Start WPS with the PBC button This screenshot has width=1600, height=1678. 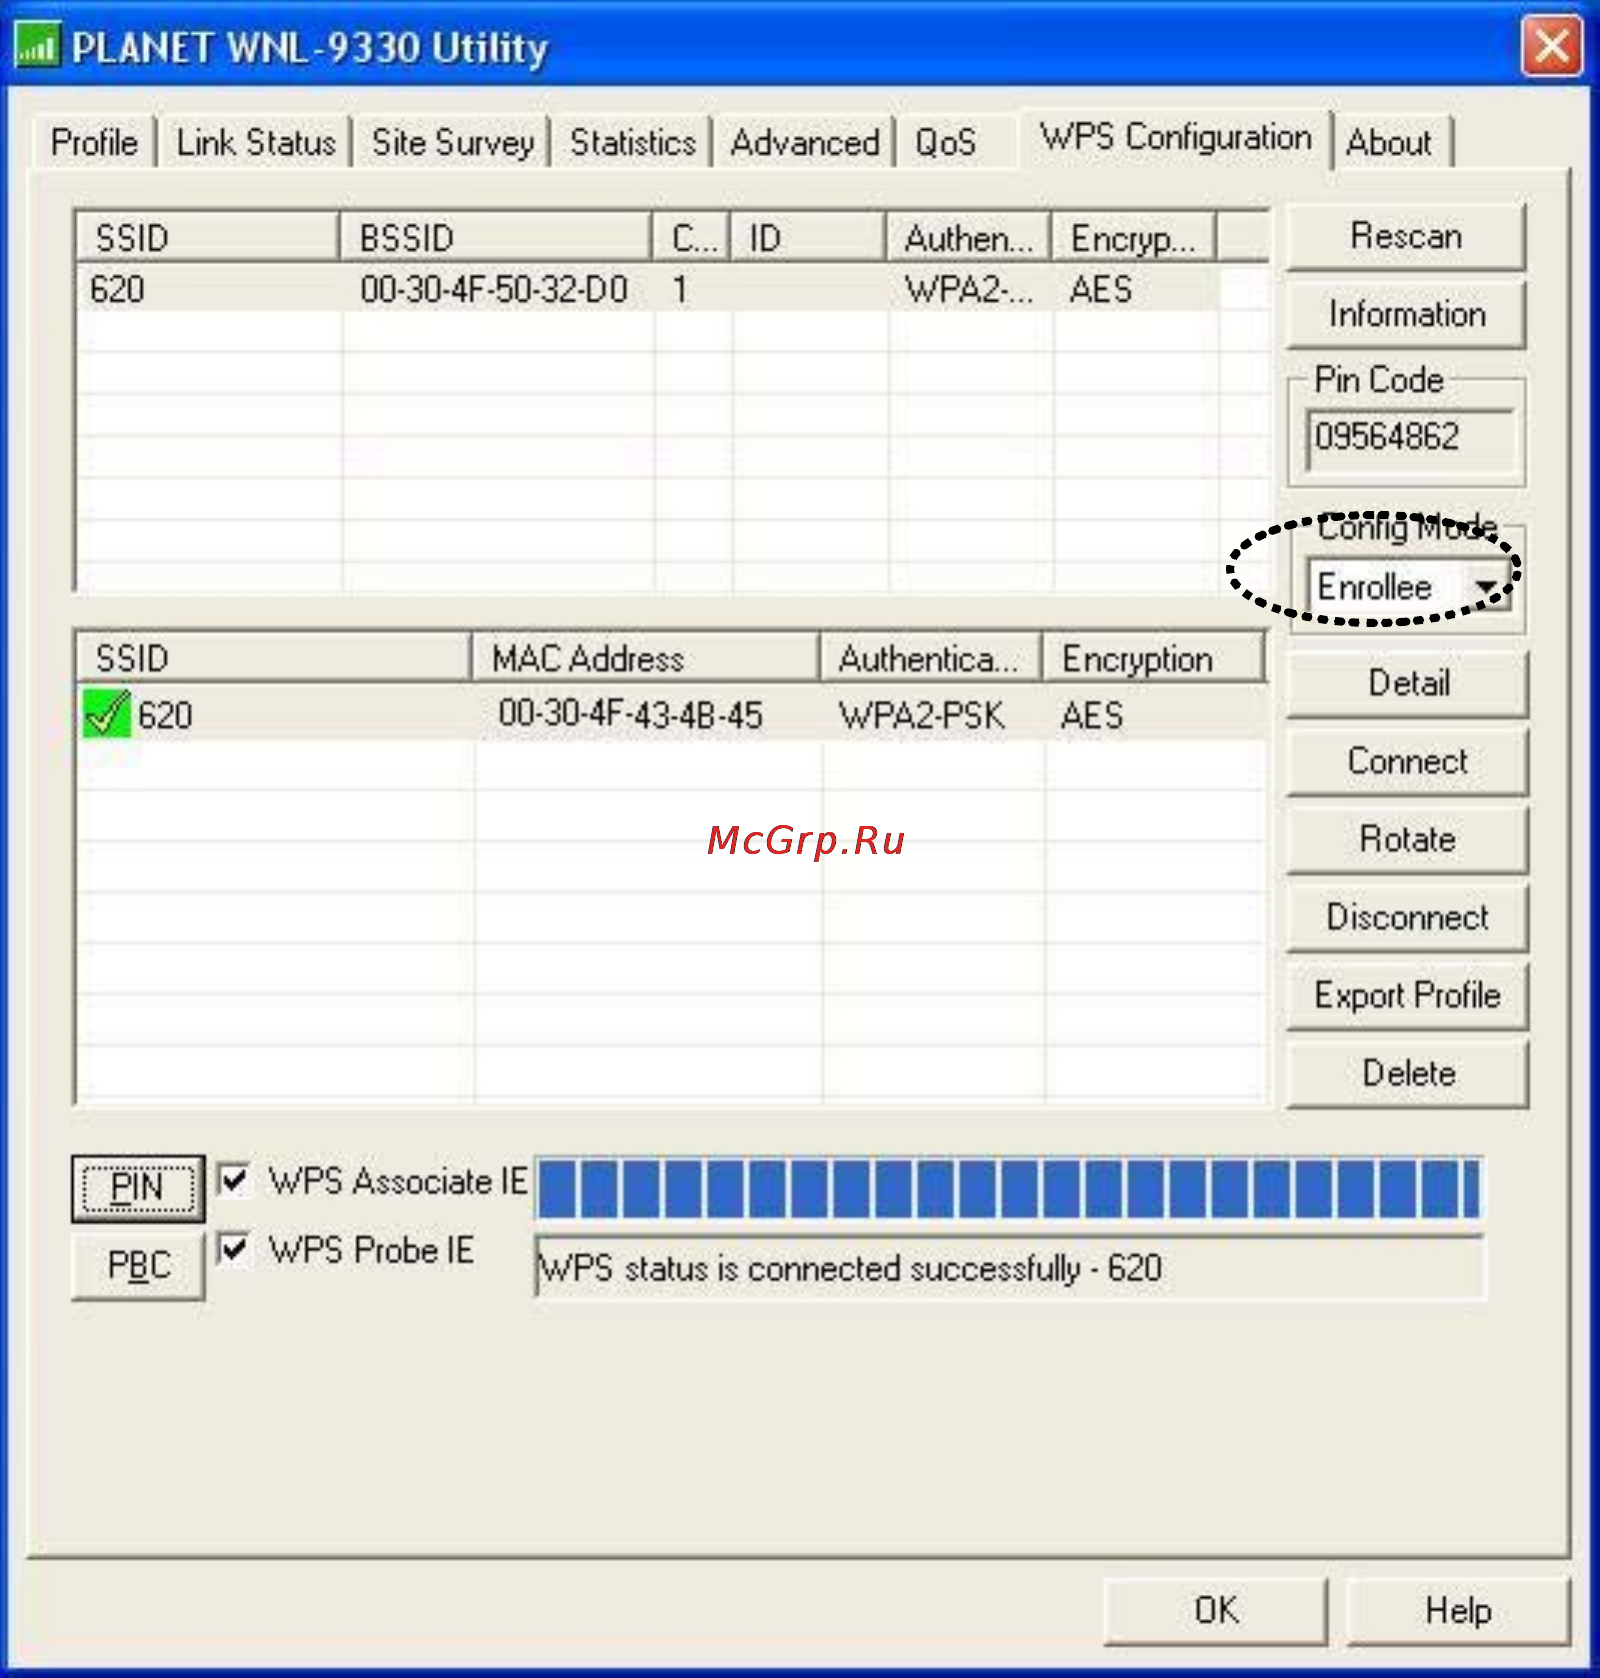138,1265
